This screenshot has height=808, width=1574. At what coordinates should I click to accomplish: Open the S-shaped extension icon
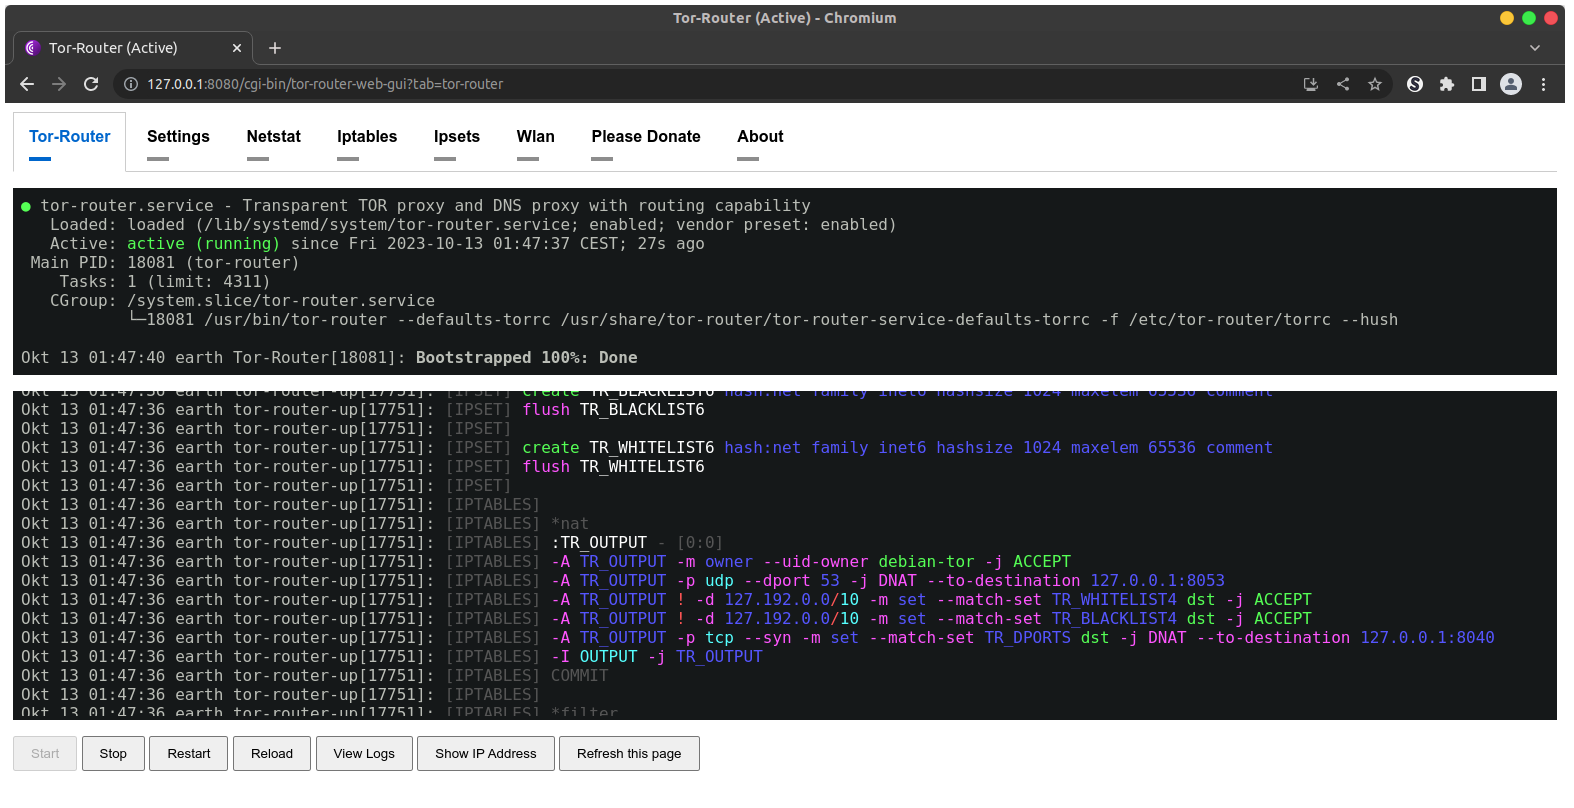point(1415,84)
